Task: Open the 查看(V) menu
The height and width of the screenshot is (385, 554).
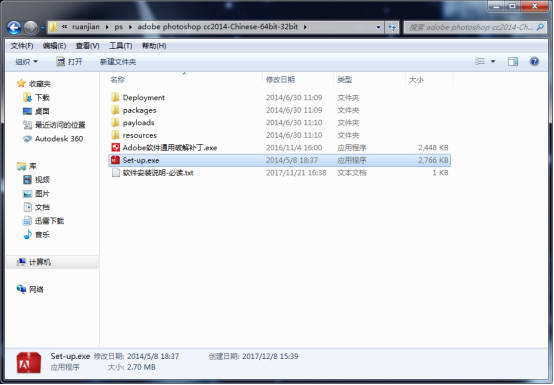Action: pos(87,46)
